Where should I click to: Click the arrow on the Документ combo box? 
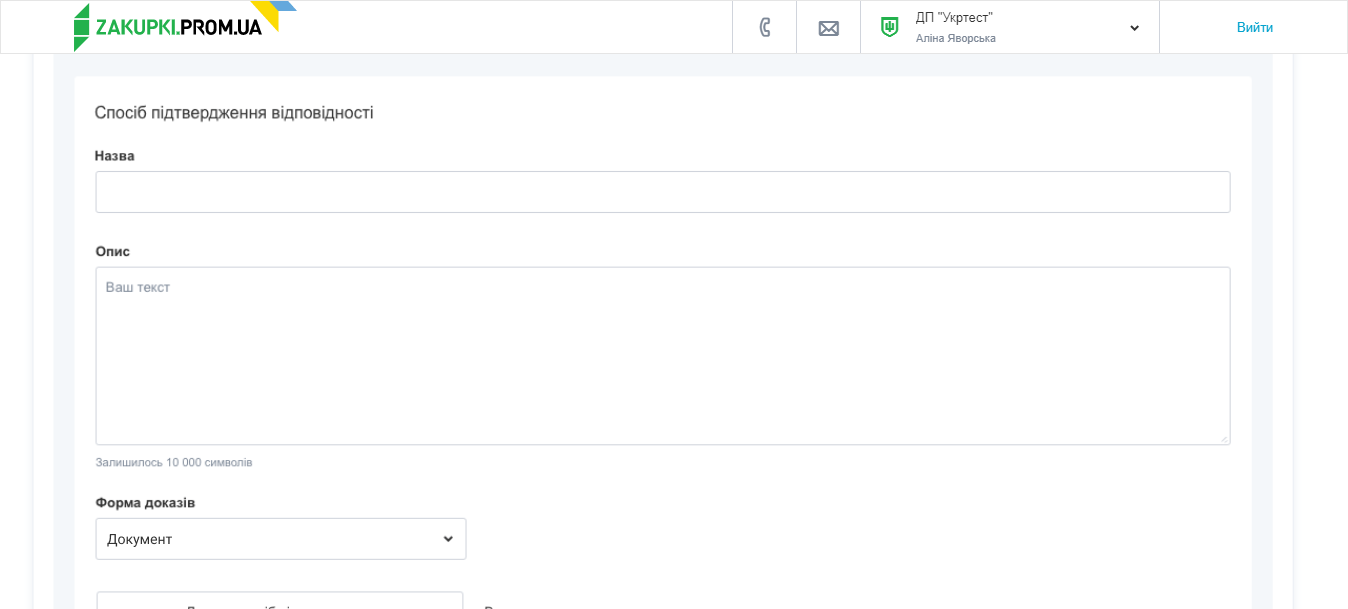pyautogui.click(x=448, y=539)
